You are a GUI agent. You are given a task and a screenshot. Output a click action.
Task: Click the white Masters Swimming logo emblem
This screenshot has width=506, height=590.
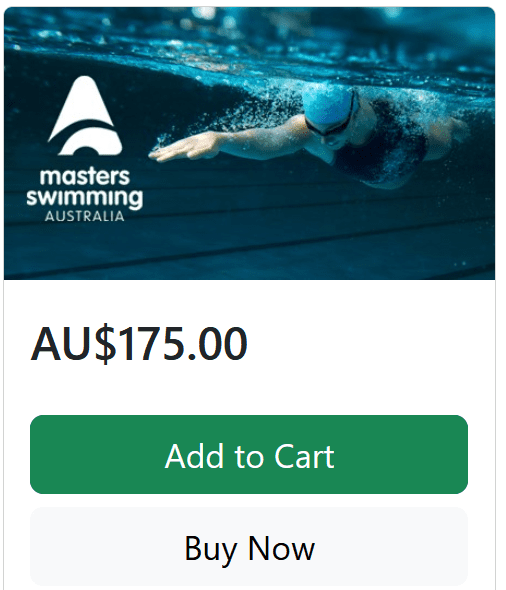pyautogui.click(x=85, y=116)
